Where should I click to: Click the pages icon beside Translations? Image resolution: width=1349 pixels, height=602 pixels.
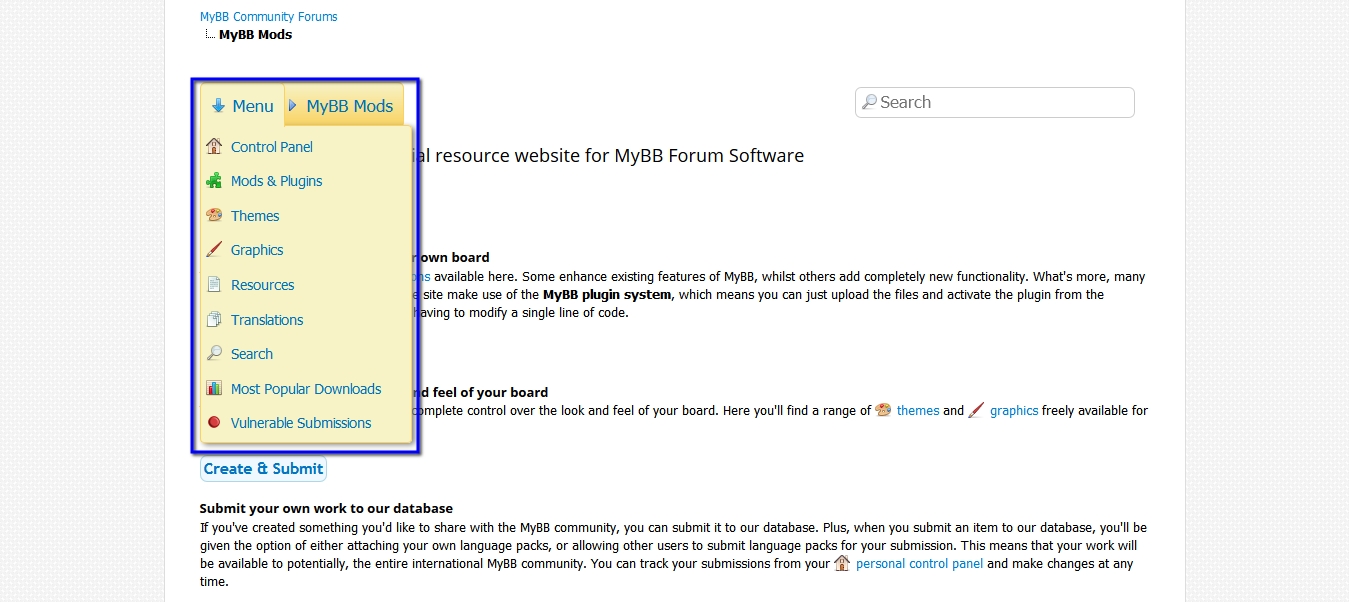[214, 320]
